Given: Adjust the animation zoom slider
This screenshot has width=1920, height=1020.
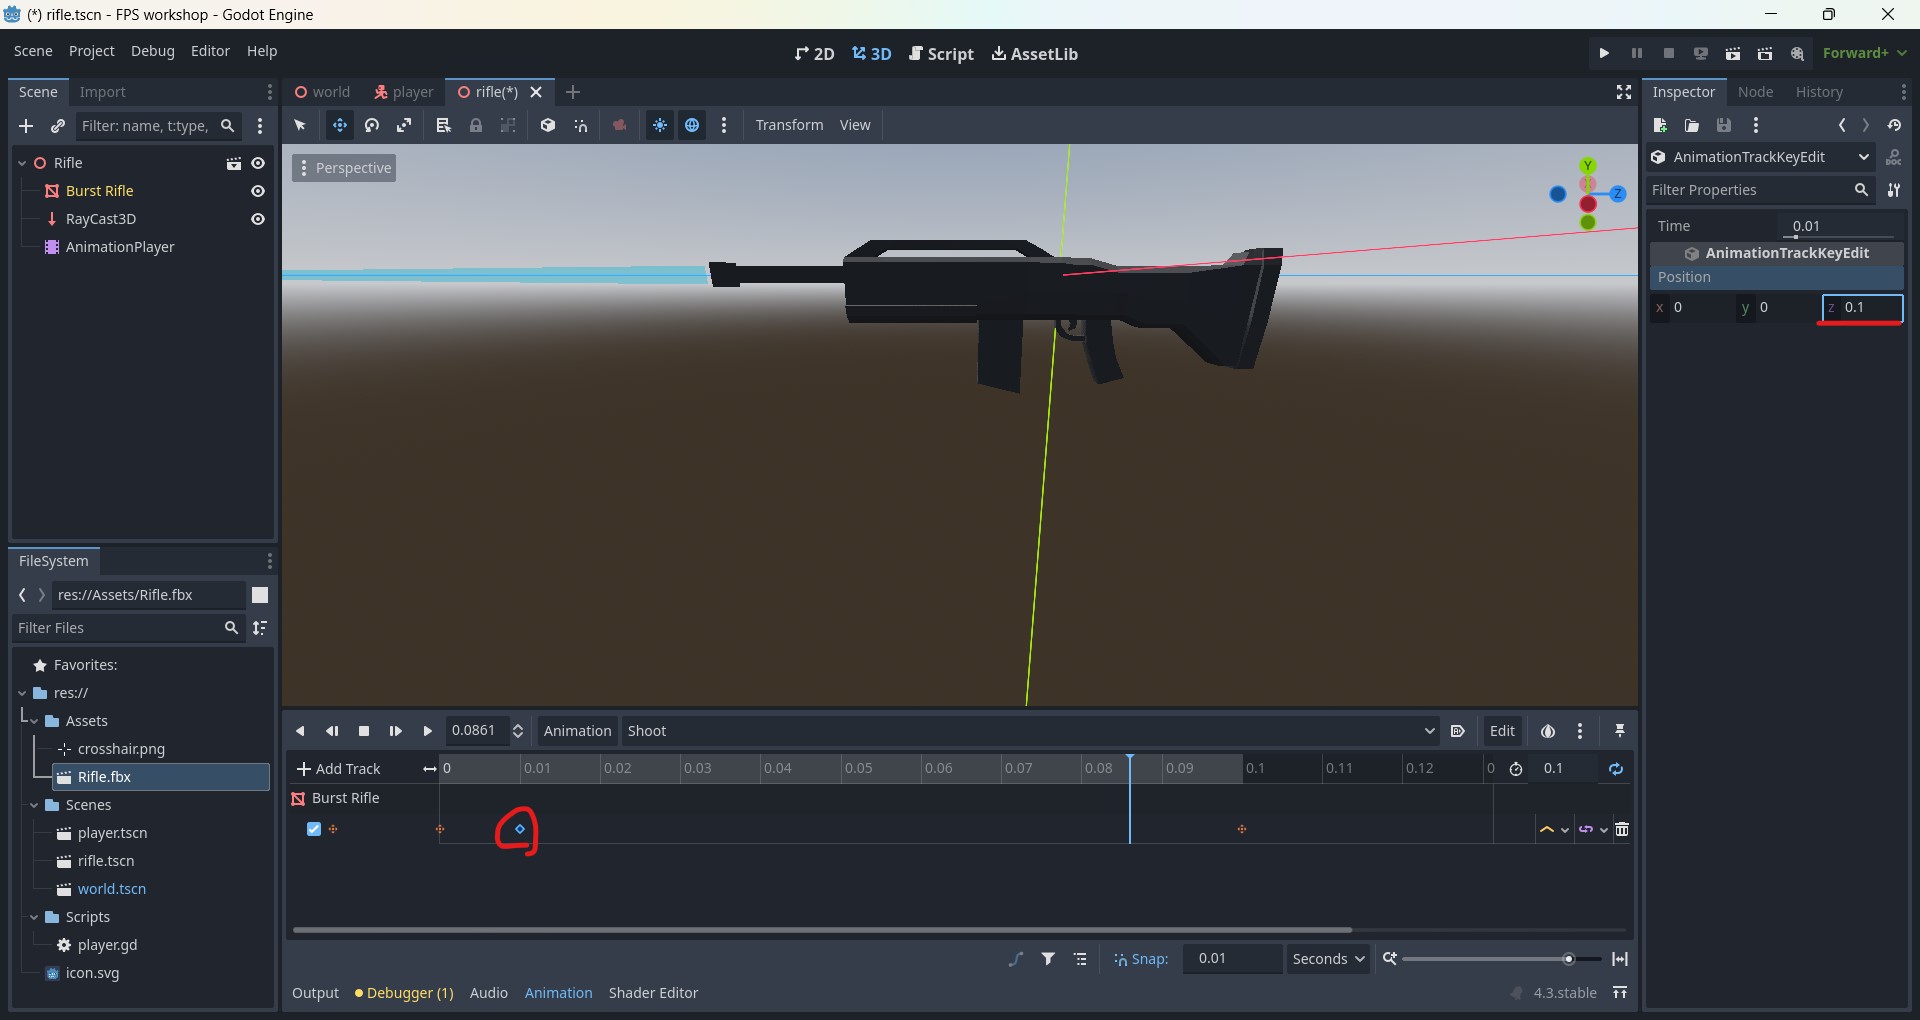Looking at the screenshot, I should coord(1568,958).
